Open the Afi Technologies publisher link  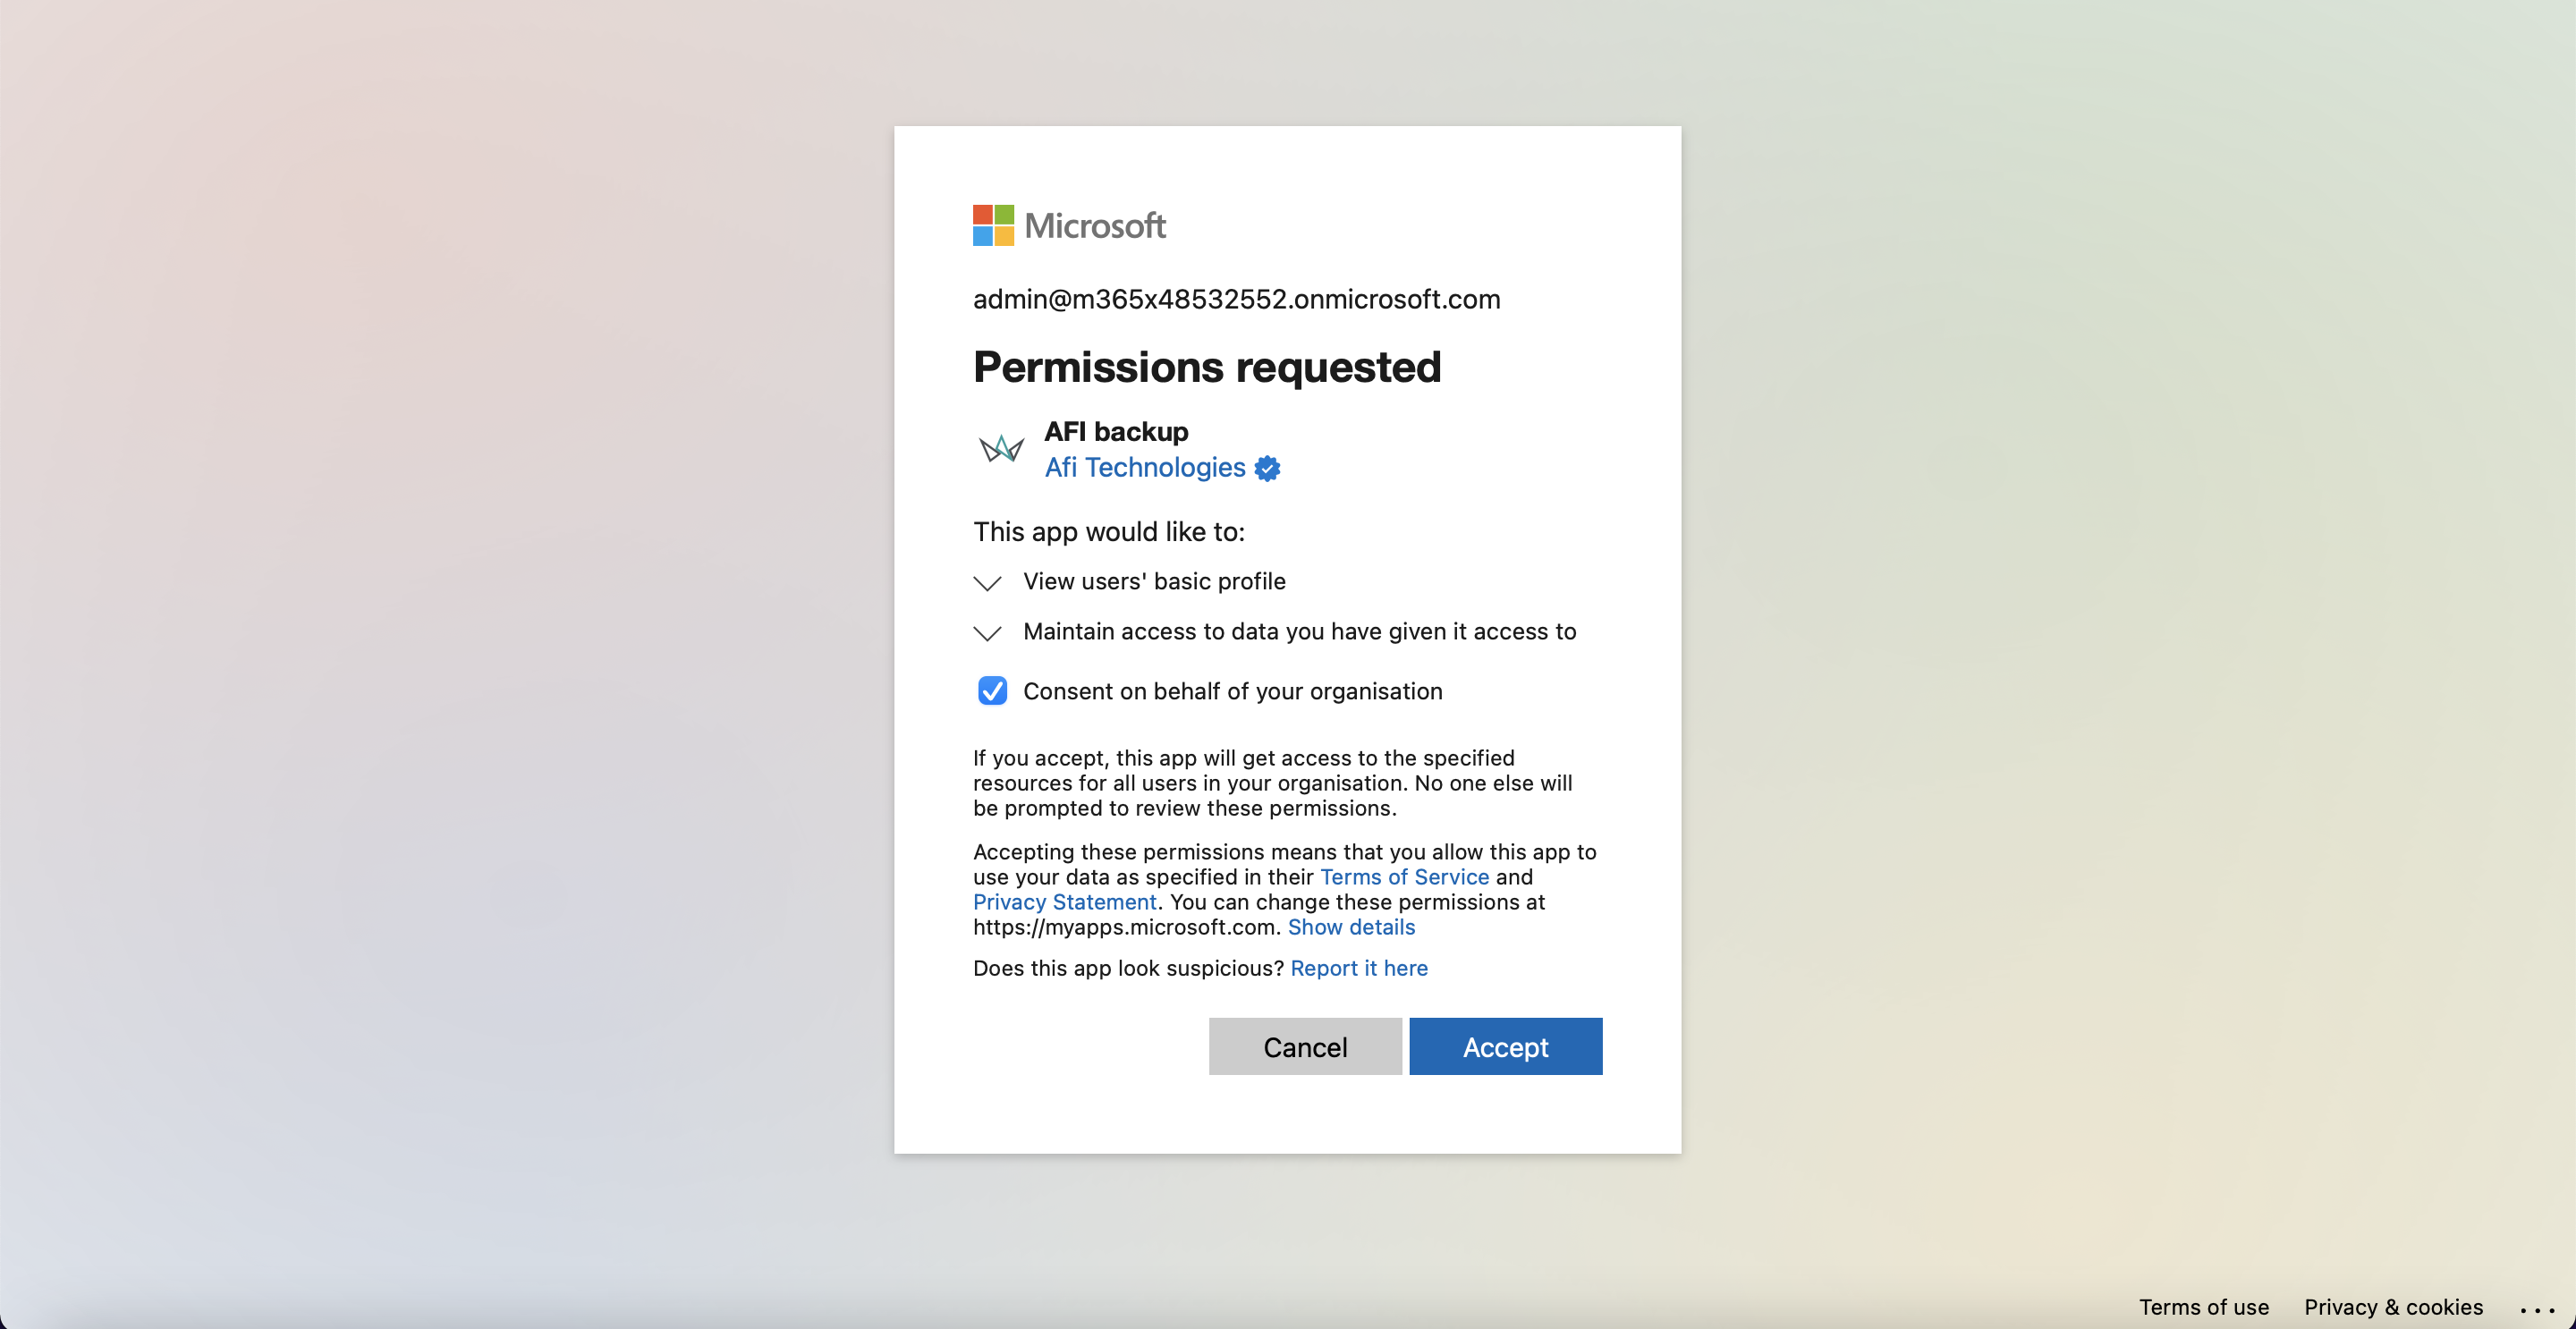[1145, 467]
